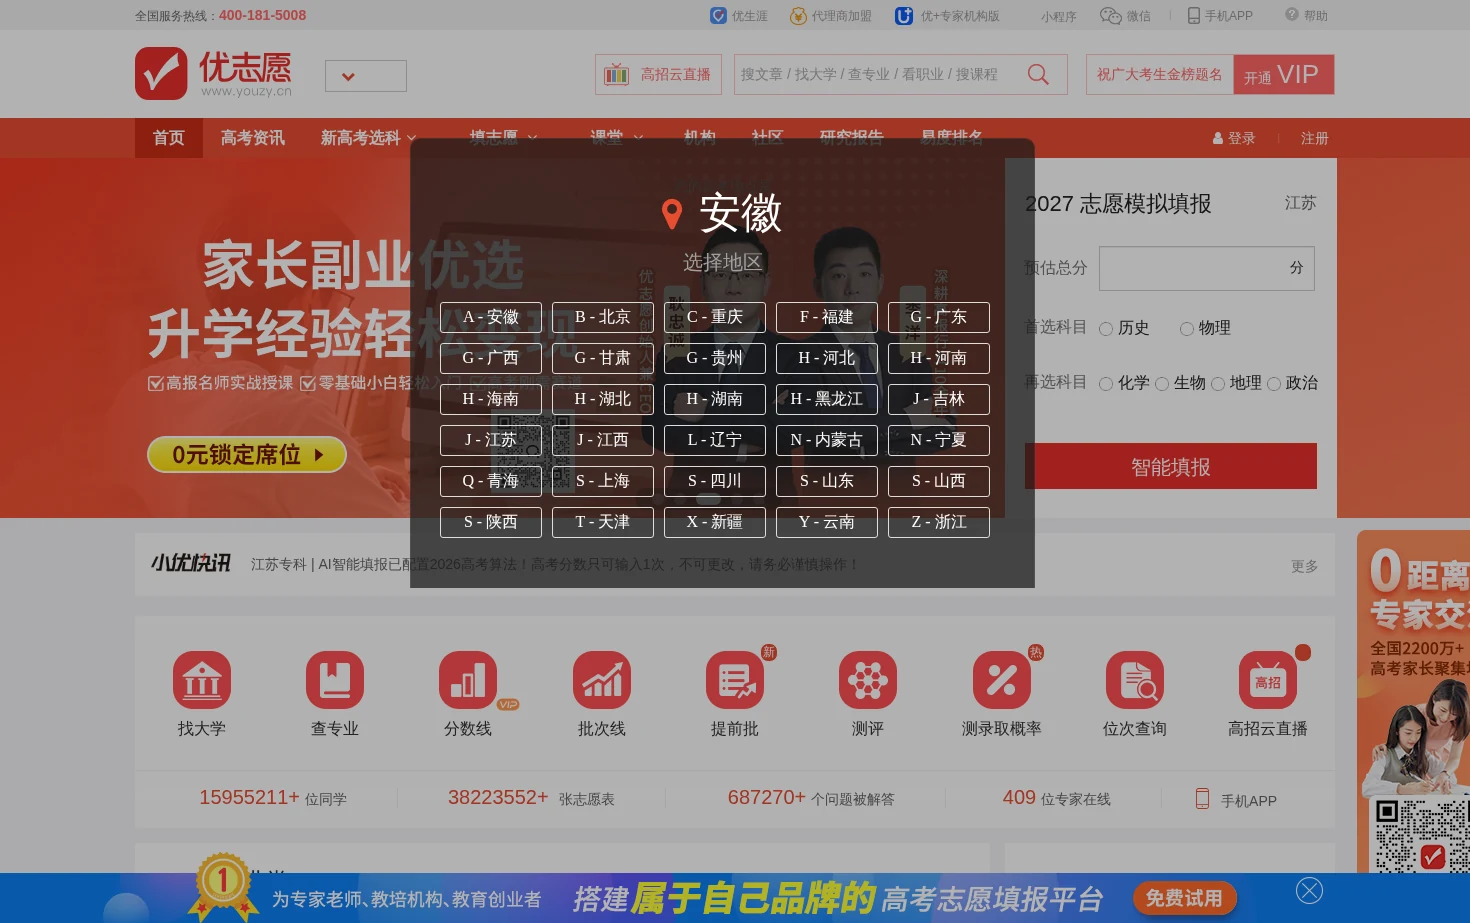Screen dimensions: 1470x923
Task: Close the bottom promotional banner
Action: (1309, 890)
